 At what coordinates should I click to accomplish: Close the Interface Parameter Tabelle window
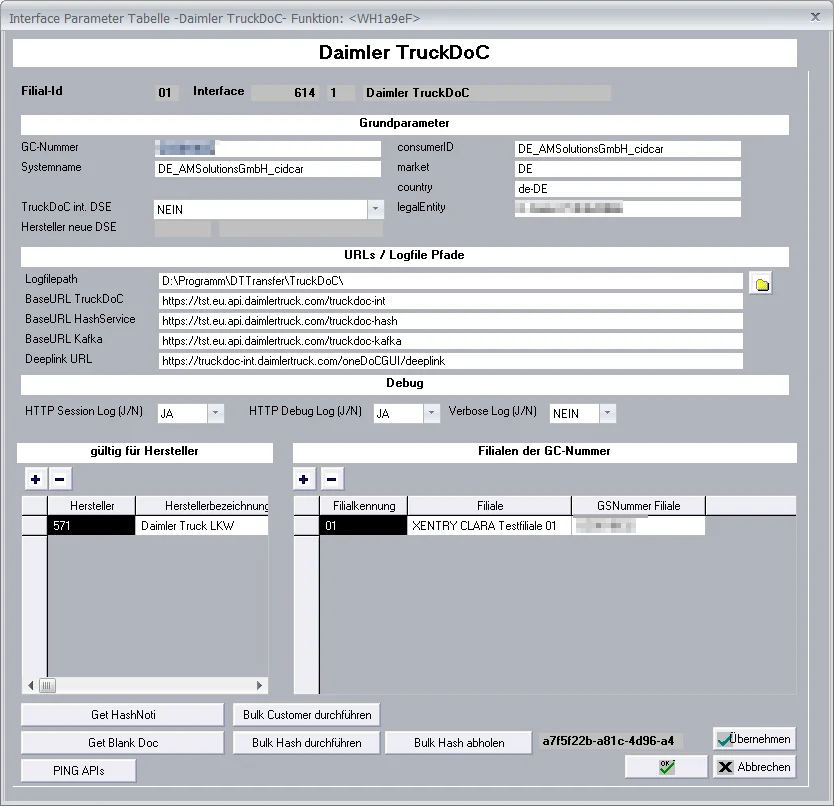click(x=815, y=17)
